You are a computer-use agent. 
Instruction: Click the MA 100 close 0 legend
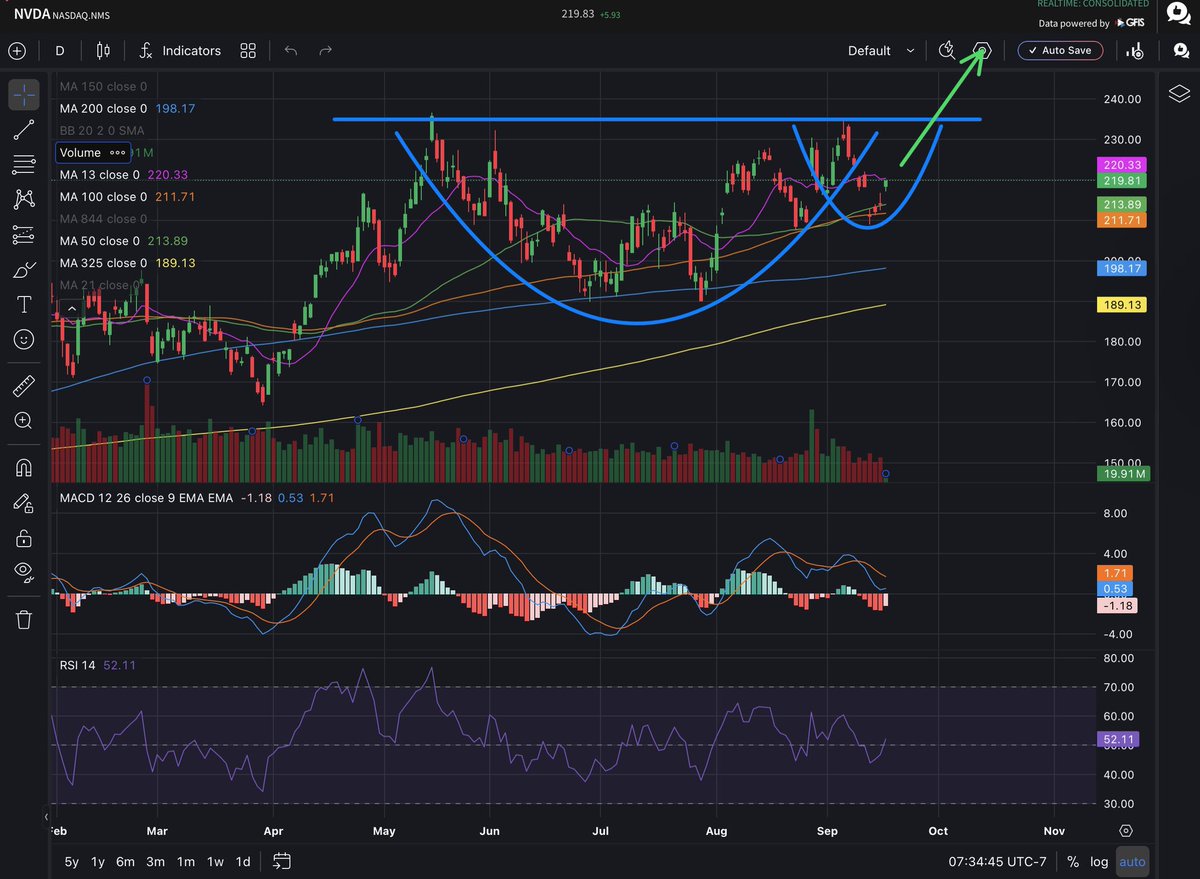tap(103, 196)
